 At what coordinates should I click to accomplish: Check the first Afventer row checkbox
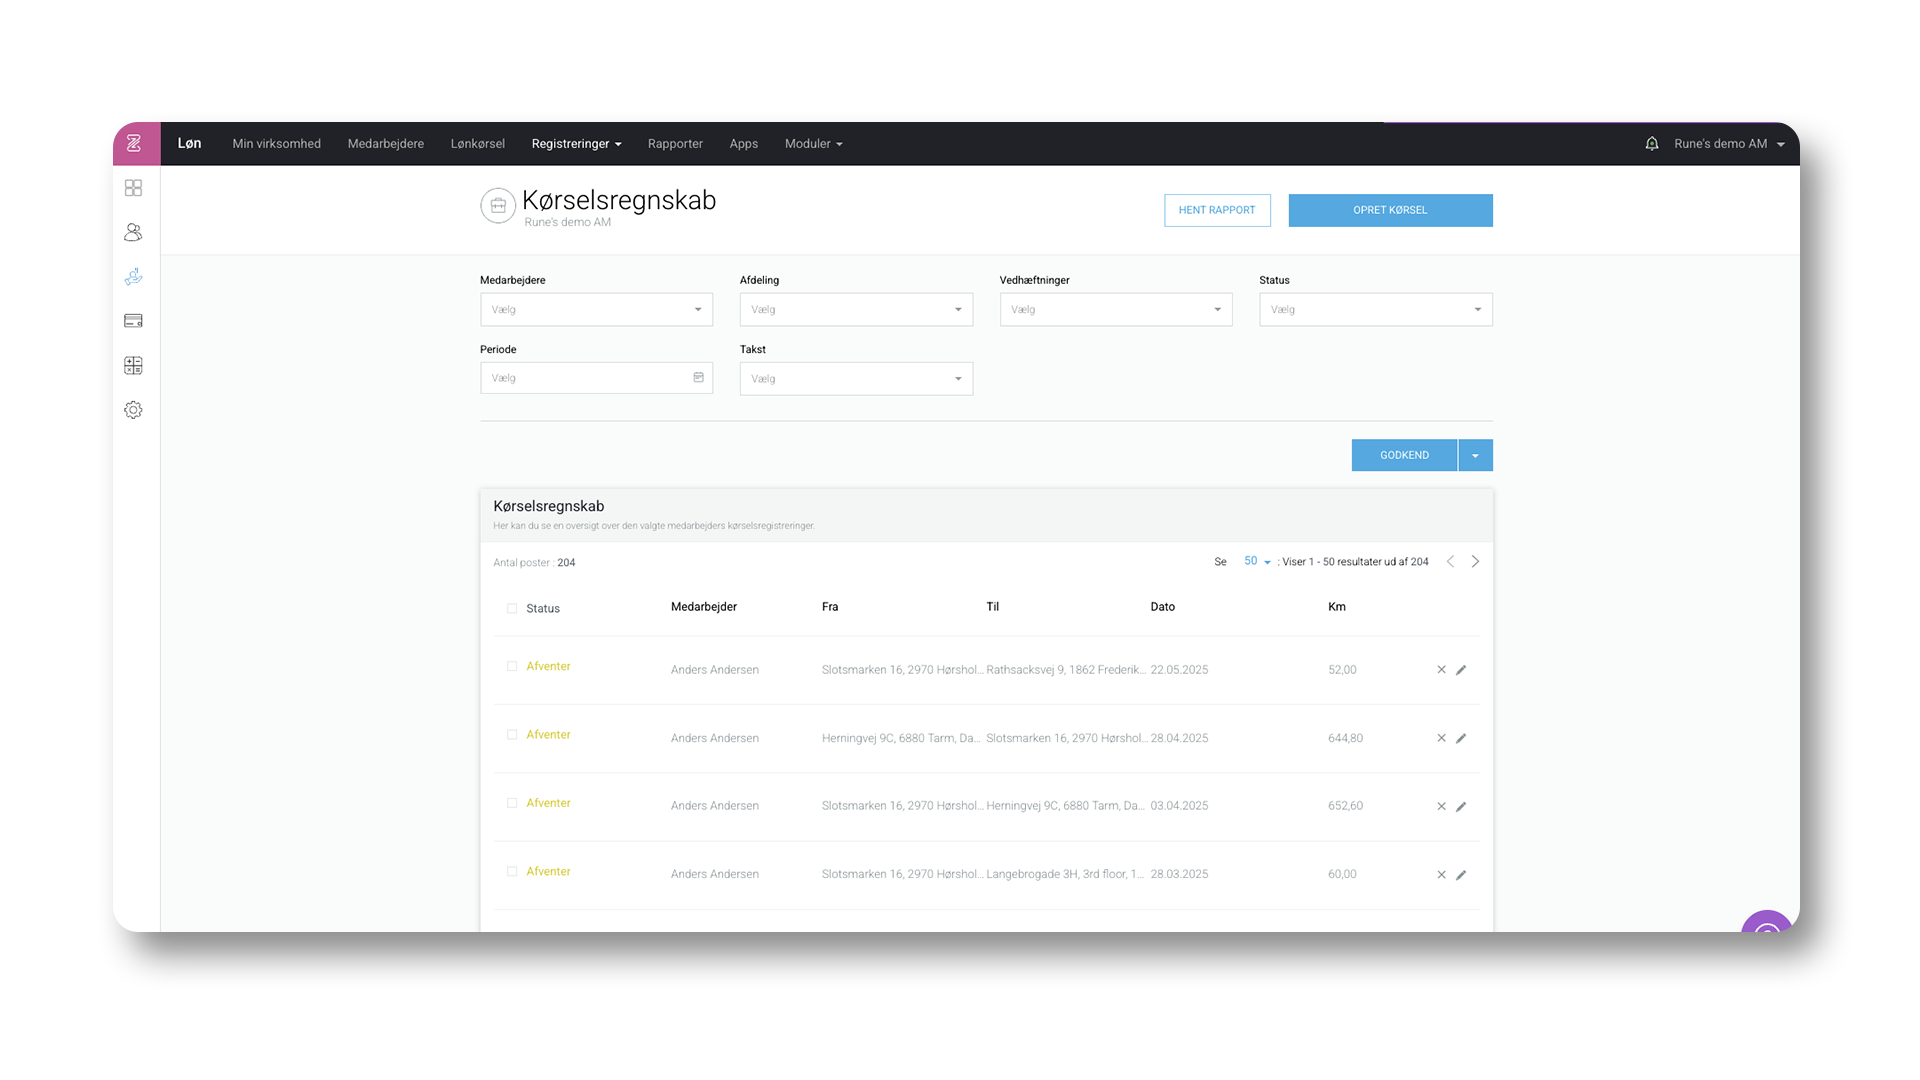click(512, 666)
